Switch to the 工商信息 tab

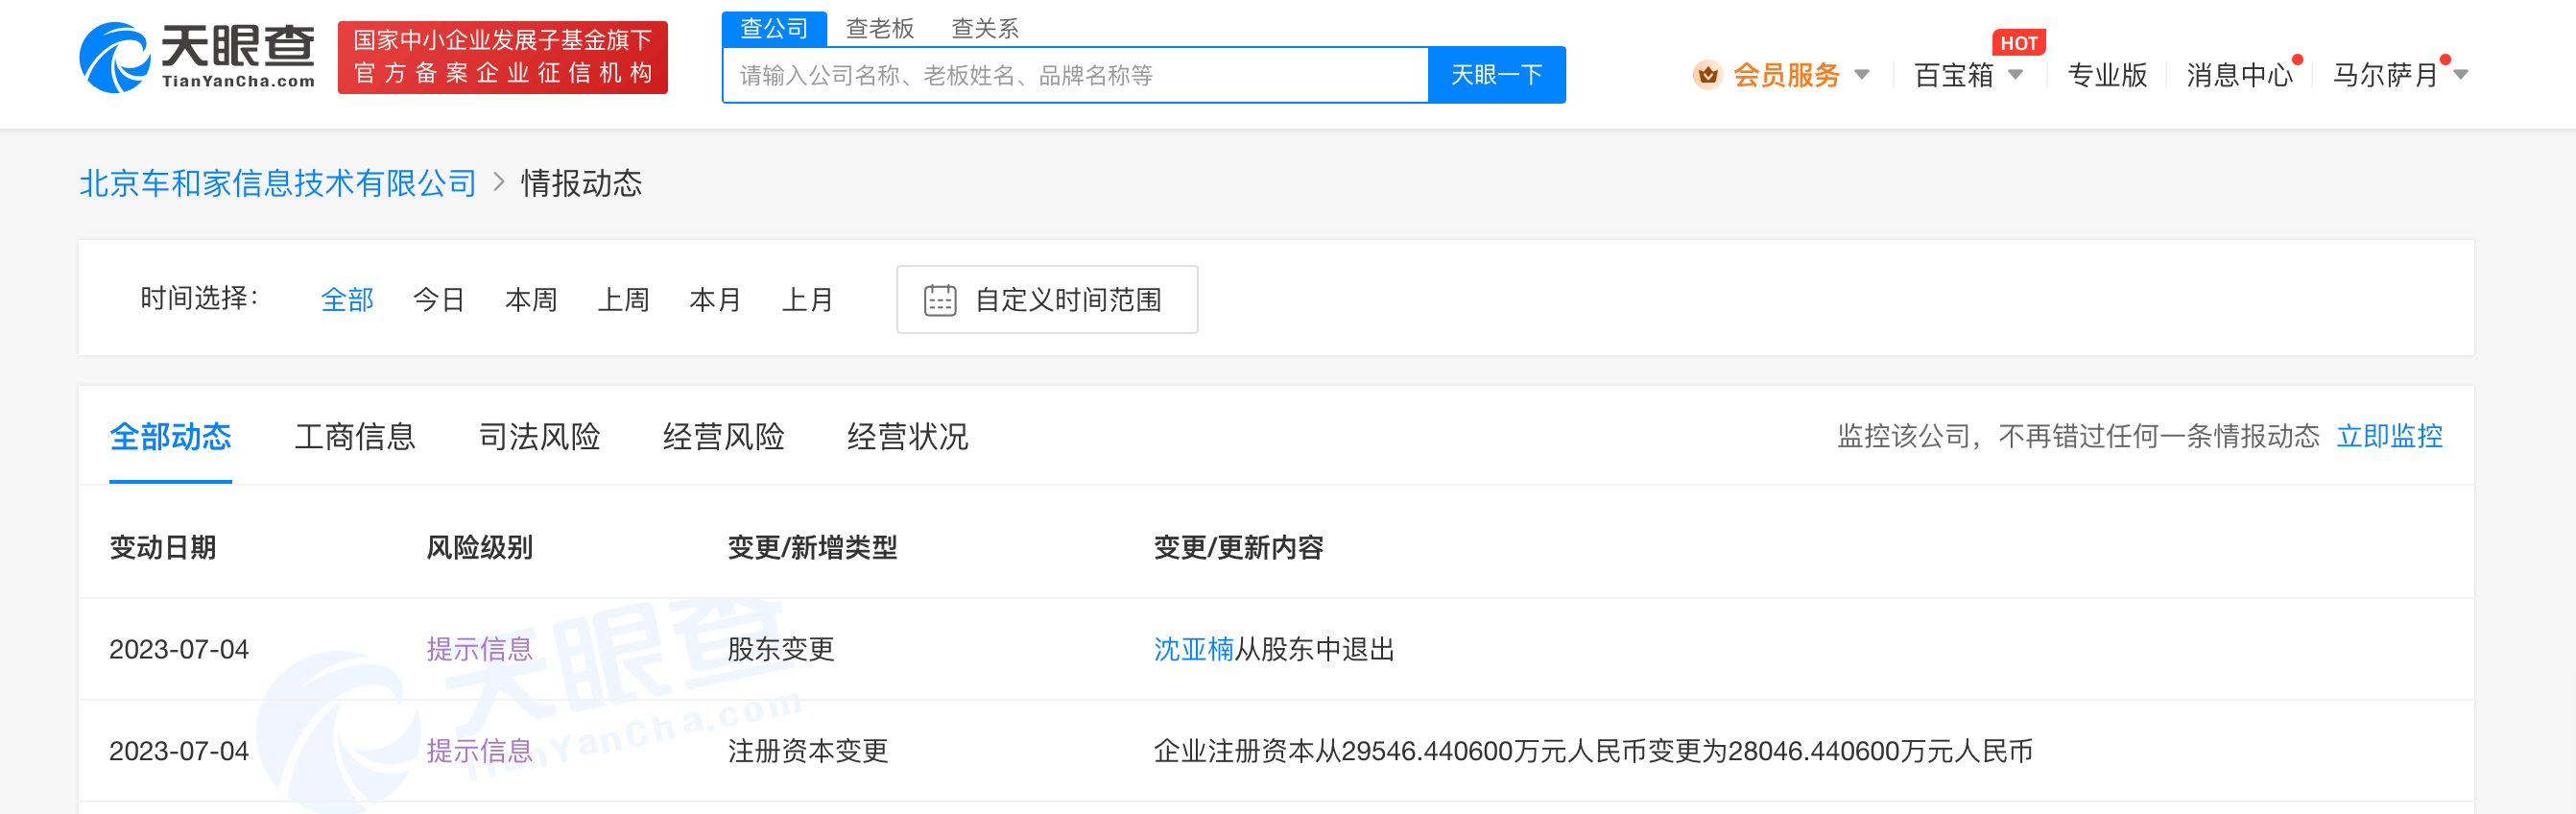[354, 437]
